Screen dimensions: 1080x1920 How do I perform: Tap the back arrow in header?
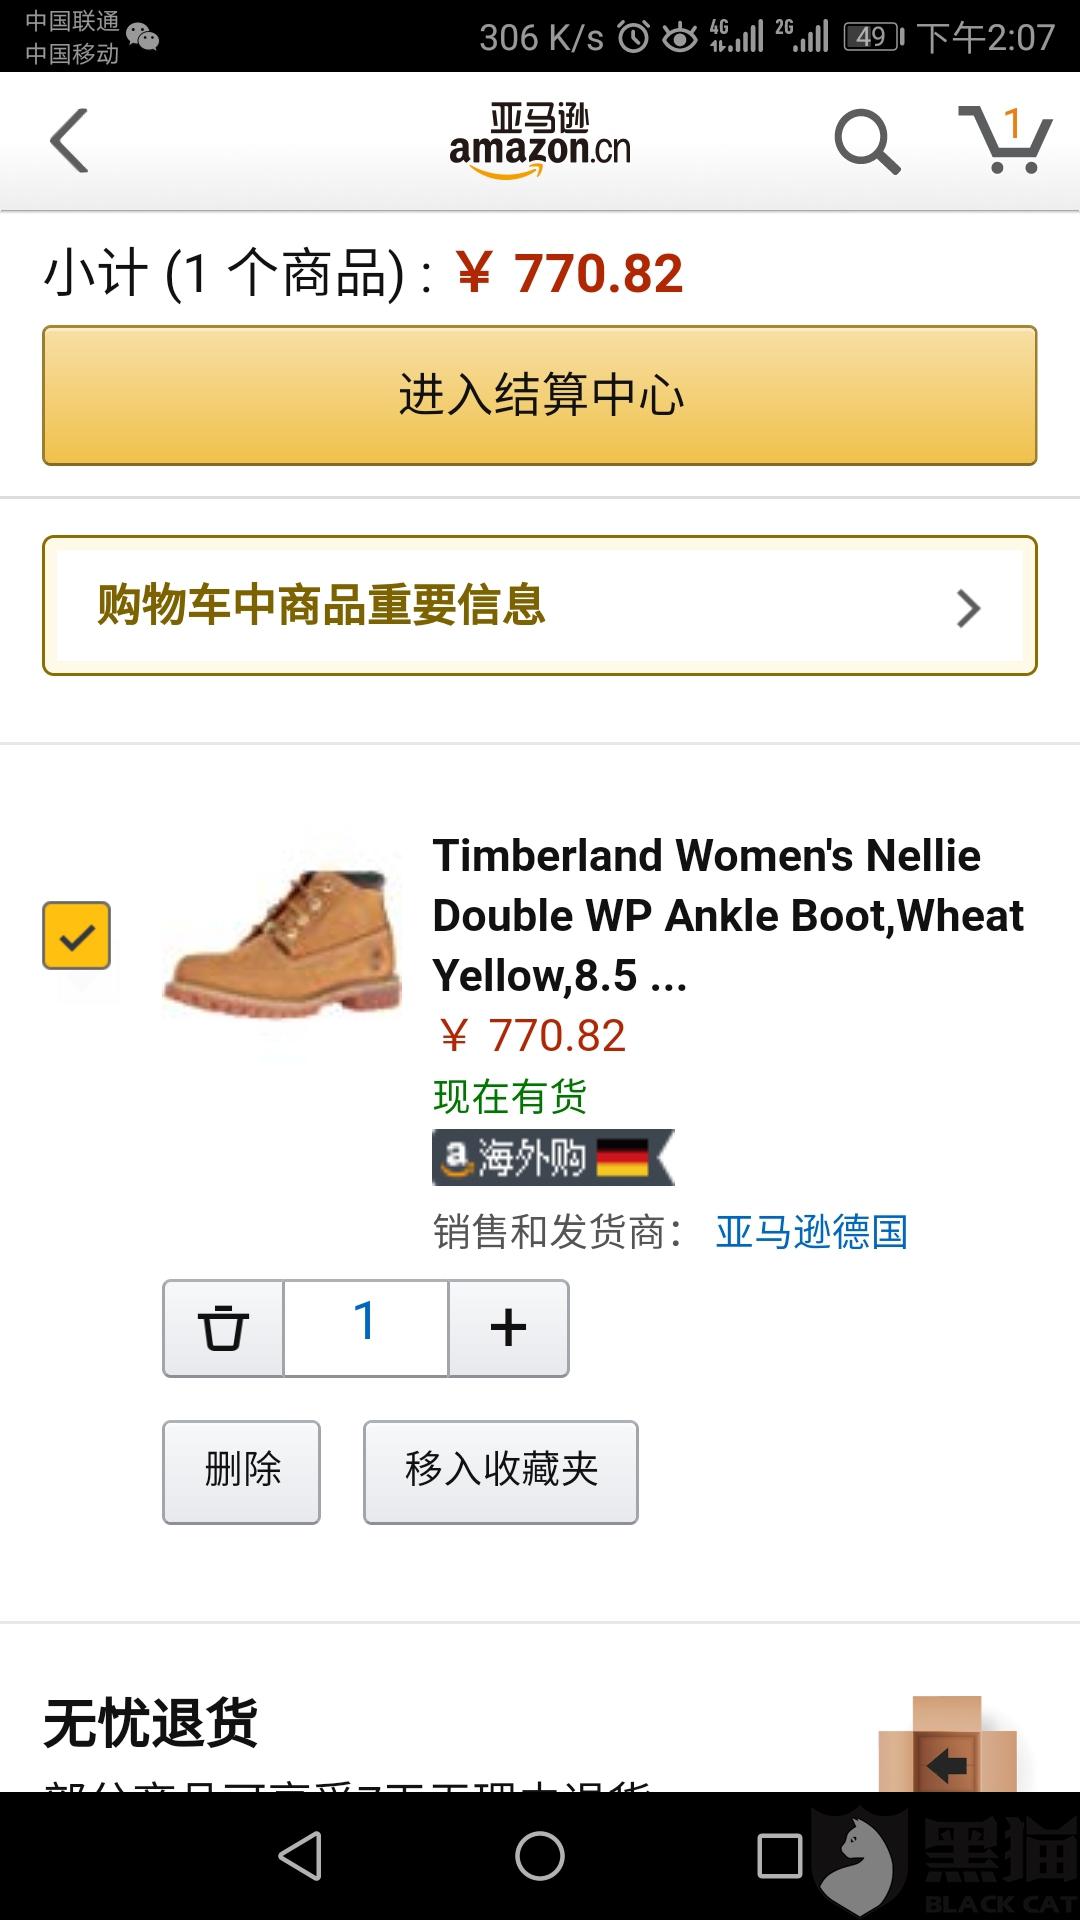coord(70,141)
